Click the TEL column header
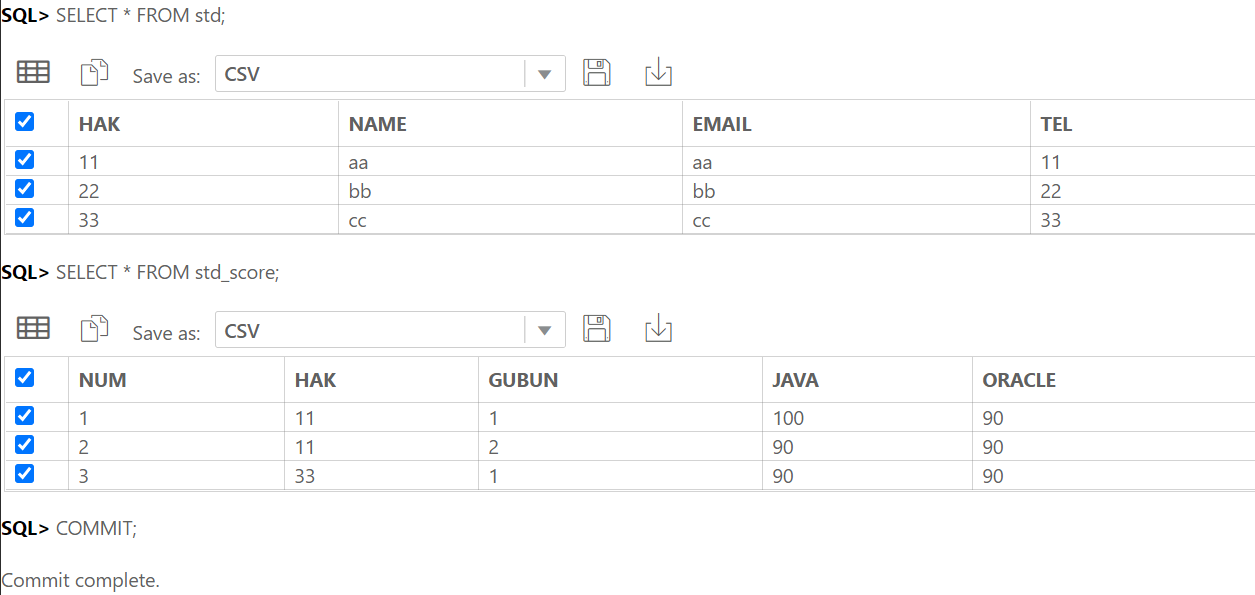Screen dimensions: 1255x595 (x=1056, y=124)
